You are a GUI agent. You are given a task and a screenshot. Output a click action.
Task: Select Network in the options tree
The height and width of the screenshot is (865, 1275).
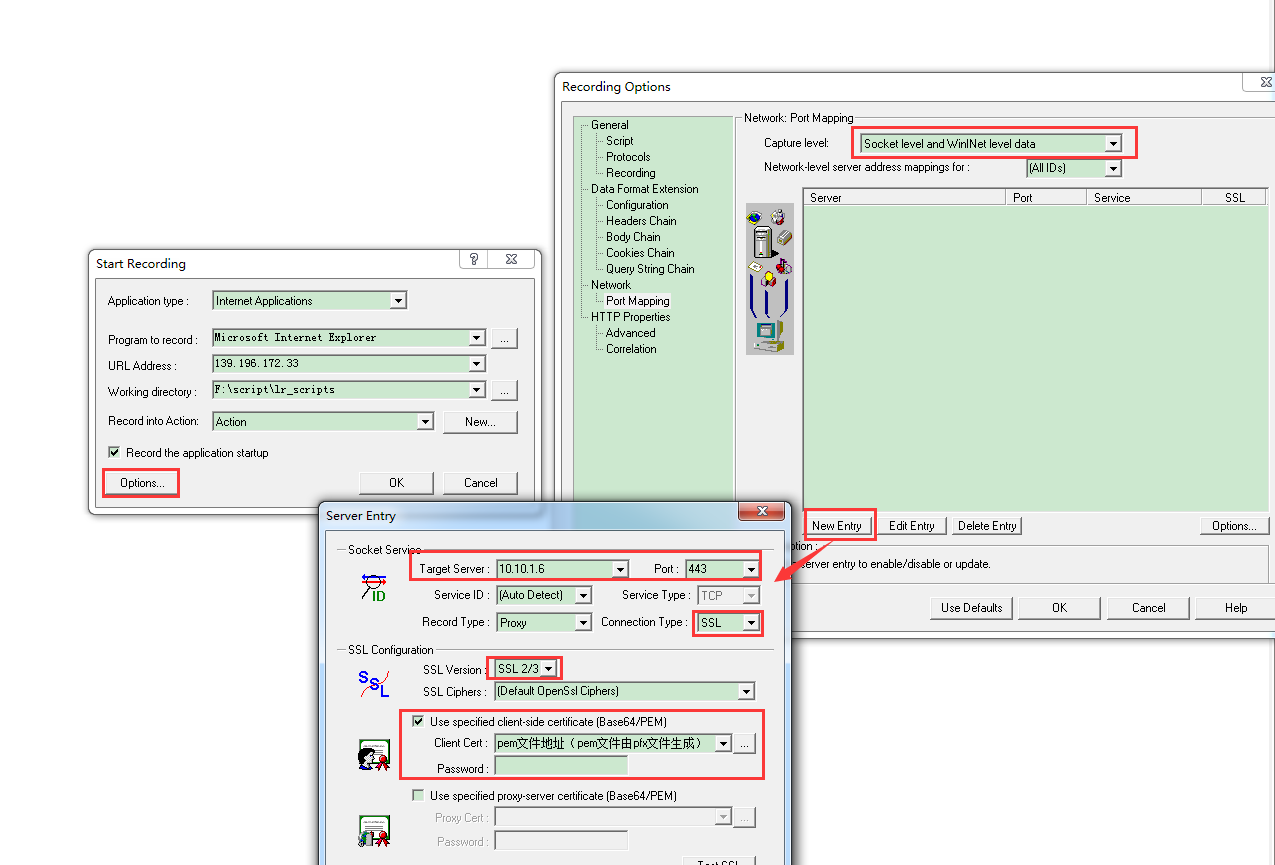click(611, 285)
